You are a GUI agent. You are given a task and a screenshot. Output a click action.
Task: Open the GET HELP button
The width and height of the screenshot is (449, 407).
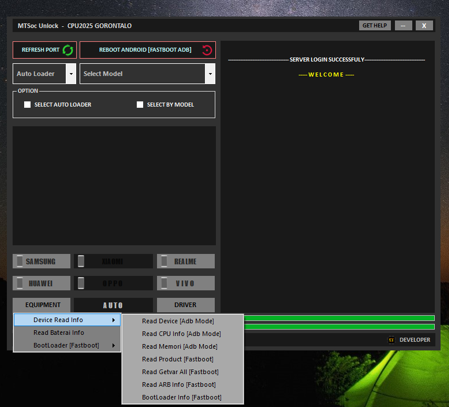(x=375, y=26)
